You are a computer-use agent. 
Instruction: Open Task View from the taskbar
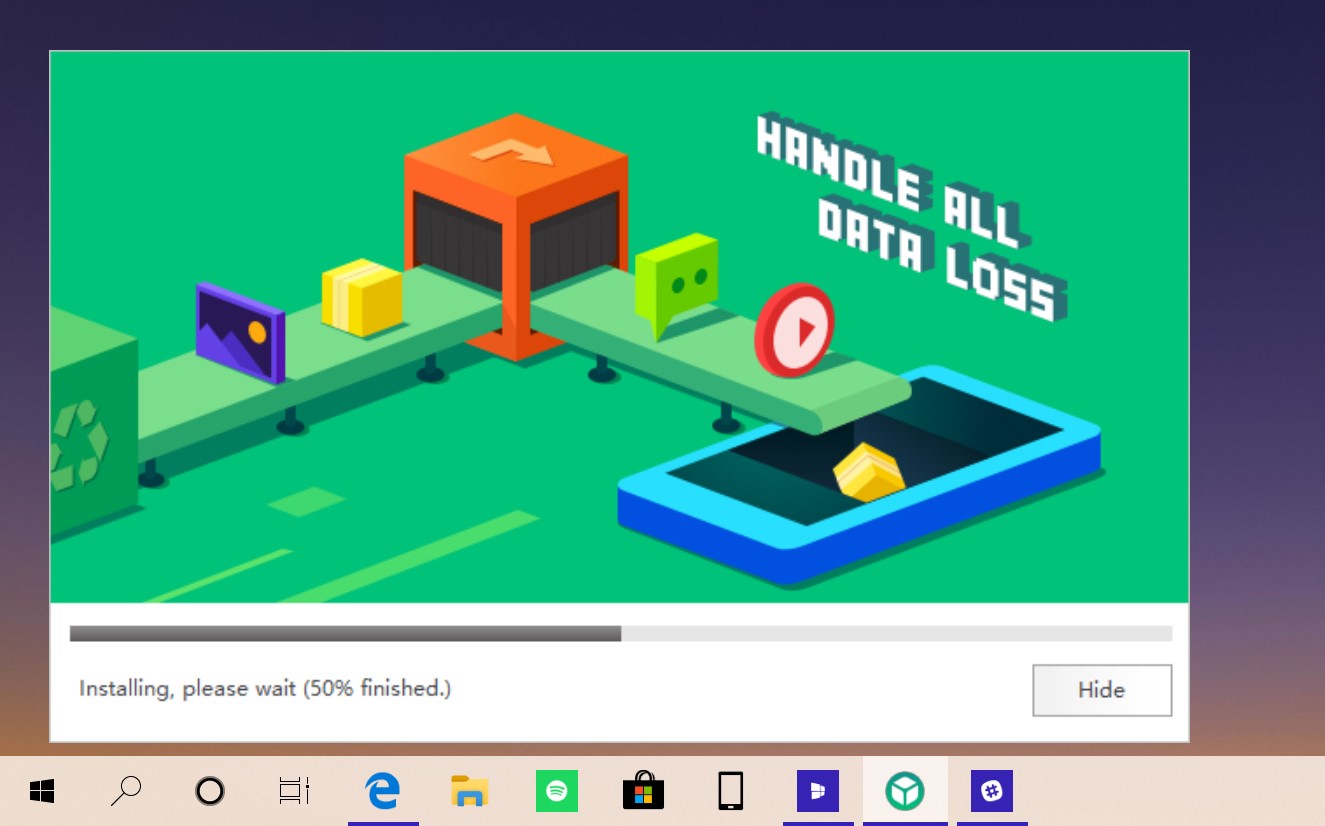click(294, 790)
